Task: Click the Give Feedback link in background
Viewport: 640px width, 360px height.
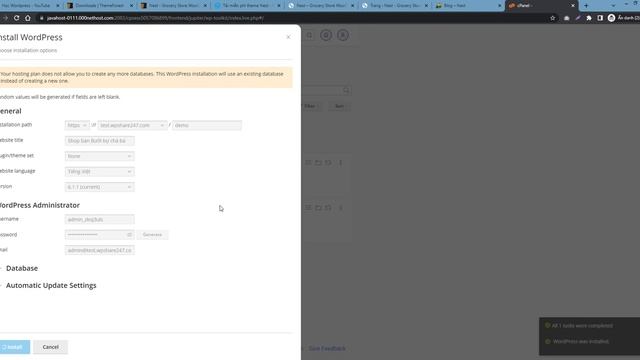Action: click(327, 348)
